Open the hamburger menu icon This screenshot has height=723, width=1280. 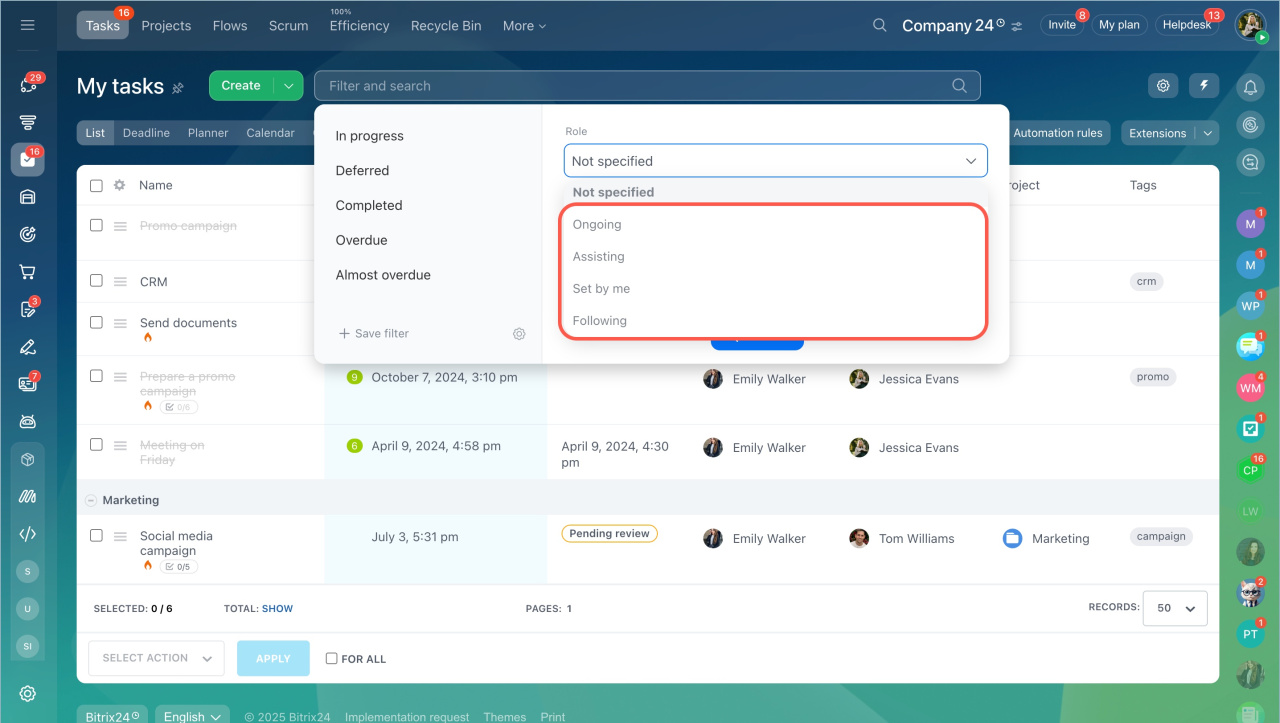[x=27, y=25]
